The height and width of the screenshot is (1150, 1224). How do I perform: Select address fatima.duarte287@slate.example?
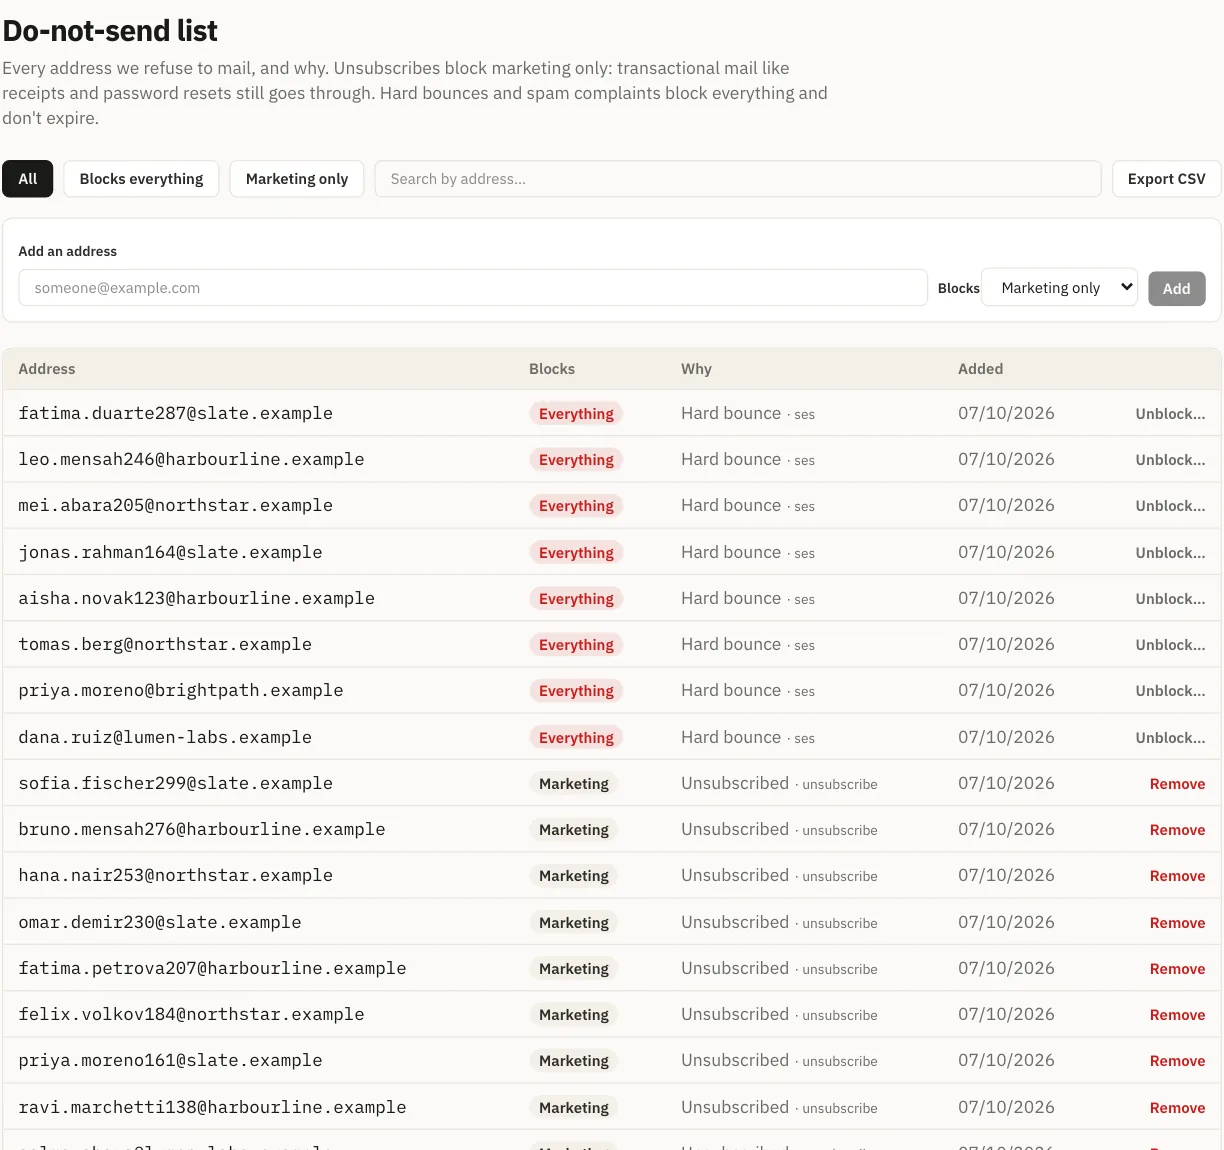175,413
